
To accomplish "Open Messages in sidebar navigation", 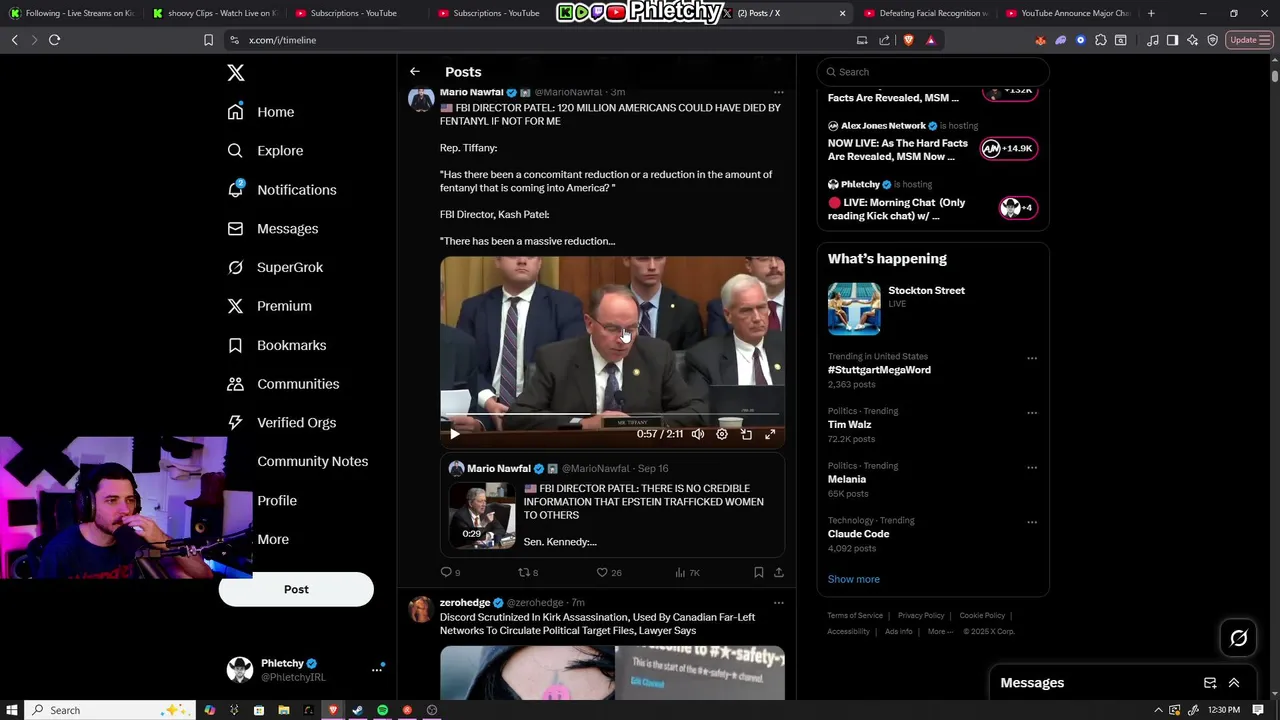I will 273,229.
